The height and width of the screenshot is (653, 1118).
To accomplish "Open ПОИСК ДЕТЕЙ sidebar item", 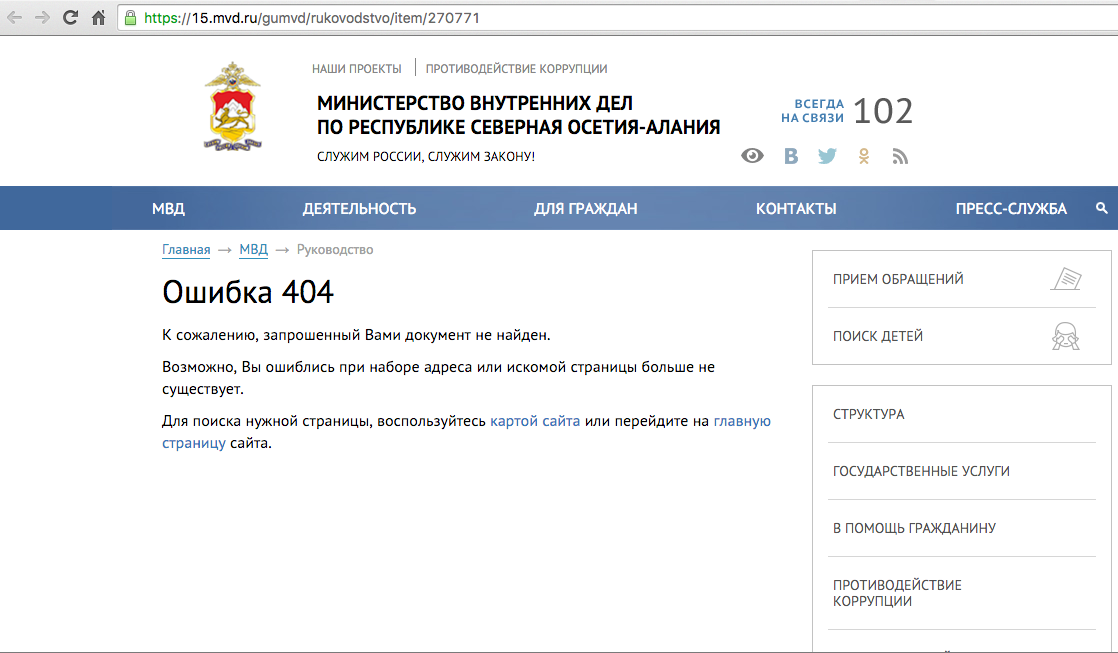I will coord(878,336).
